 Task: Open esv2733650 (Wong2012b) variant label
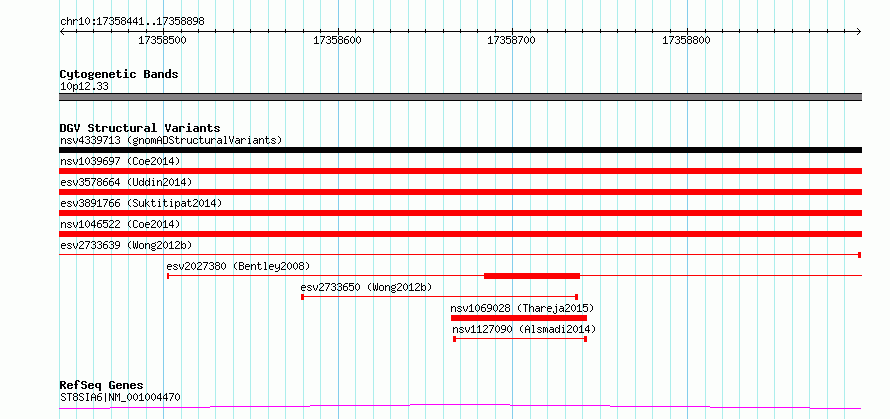pos(367,287)
